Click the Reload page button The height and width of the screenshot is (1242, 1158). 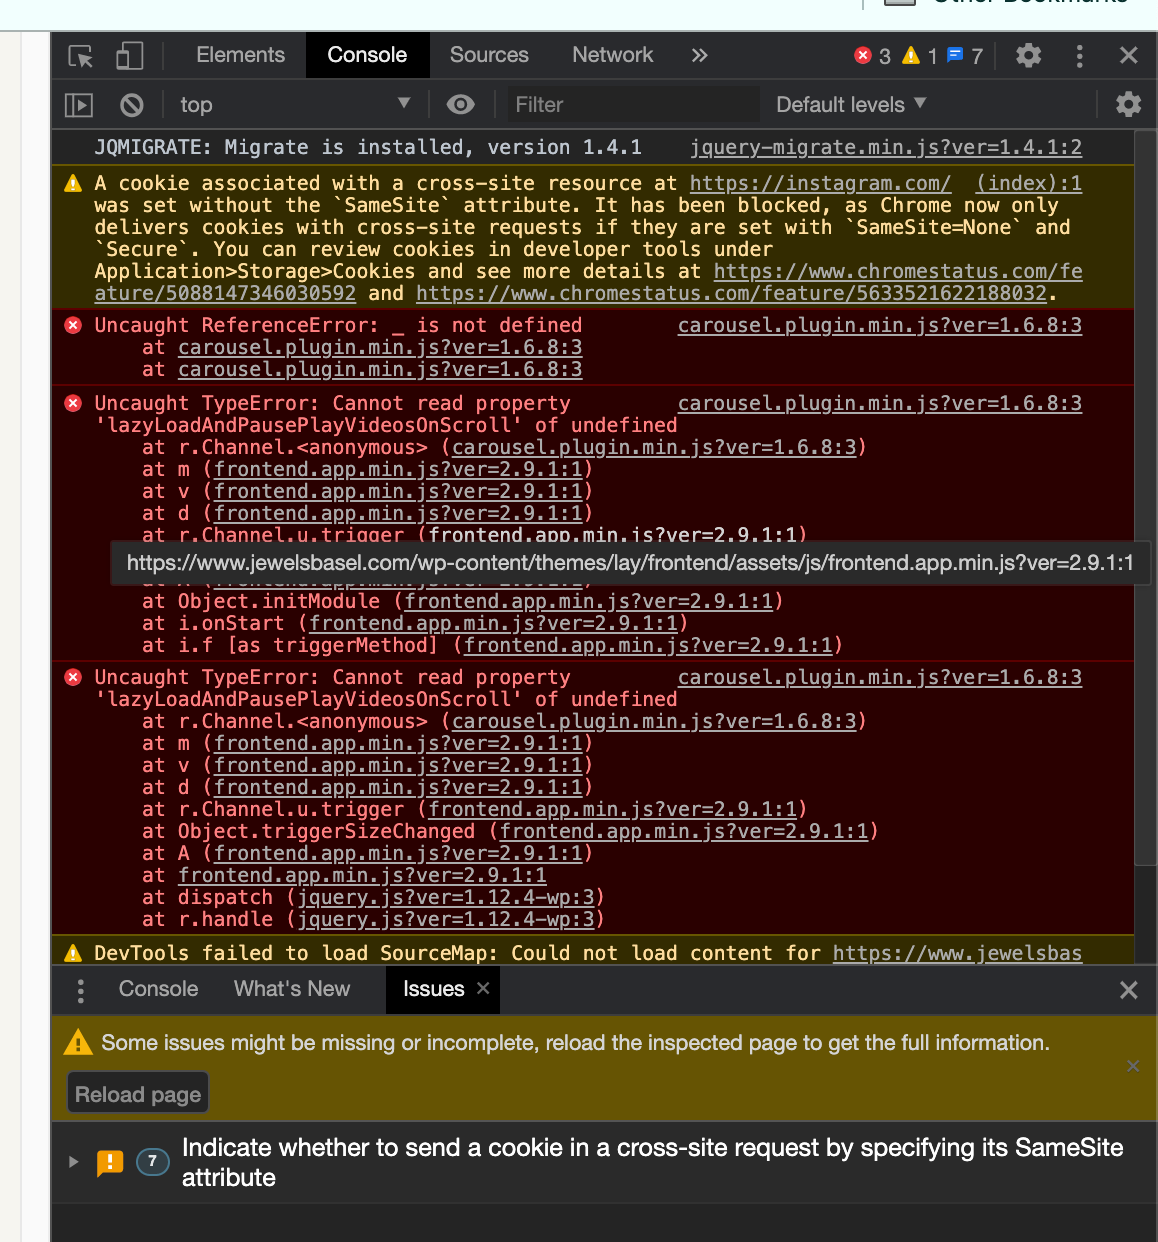coord(137,1093)
